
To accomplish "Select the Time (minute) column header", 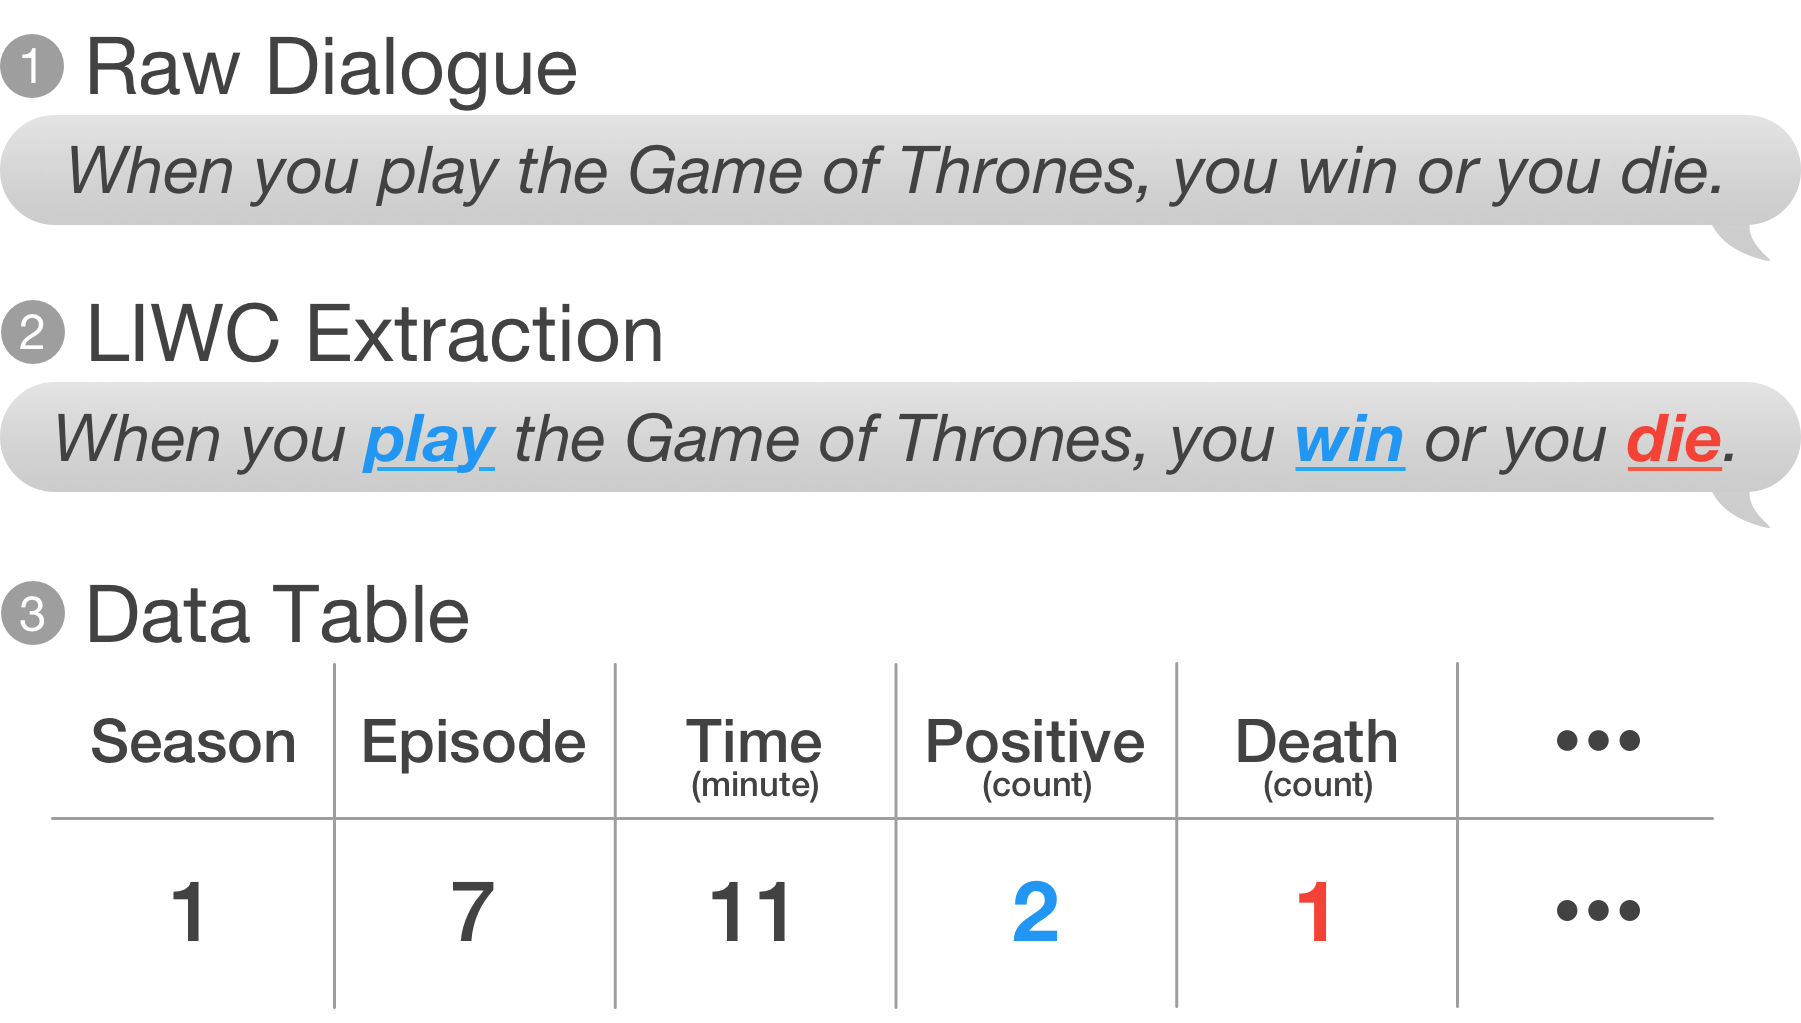I will point(754,758).
